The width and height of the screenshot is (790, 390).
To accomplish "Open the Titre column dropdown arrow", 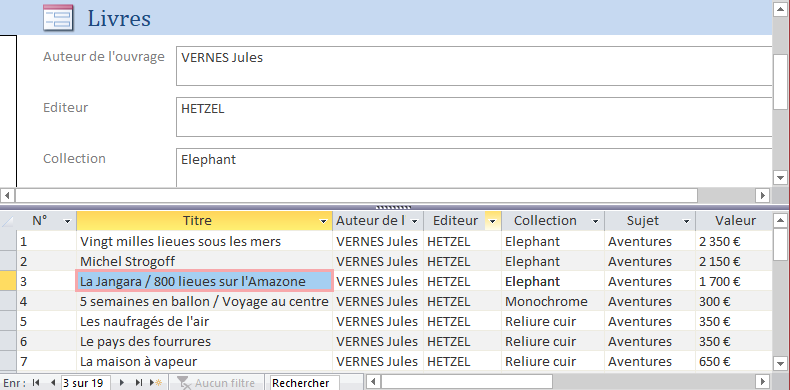I will pyautogui.click(x=323, y=221).
